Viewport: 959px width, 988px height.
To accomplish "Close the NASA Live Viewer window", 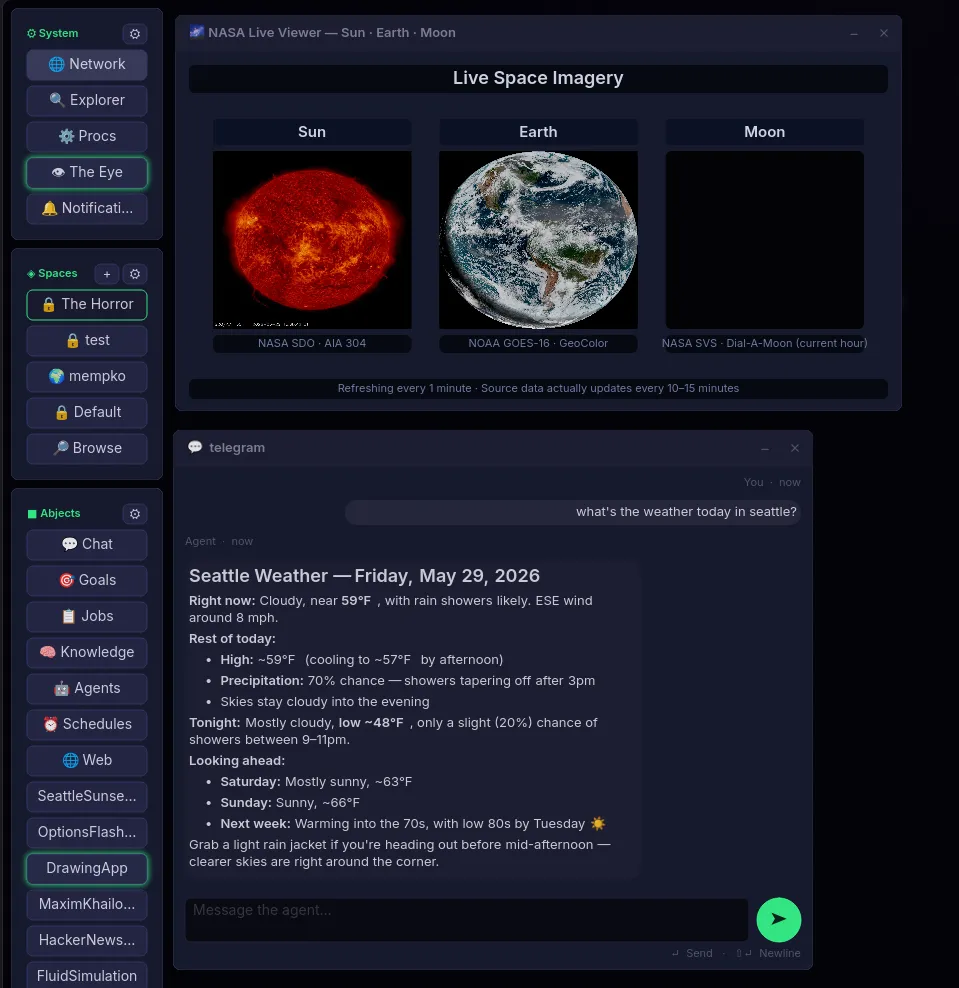I will (884, 33).
